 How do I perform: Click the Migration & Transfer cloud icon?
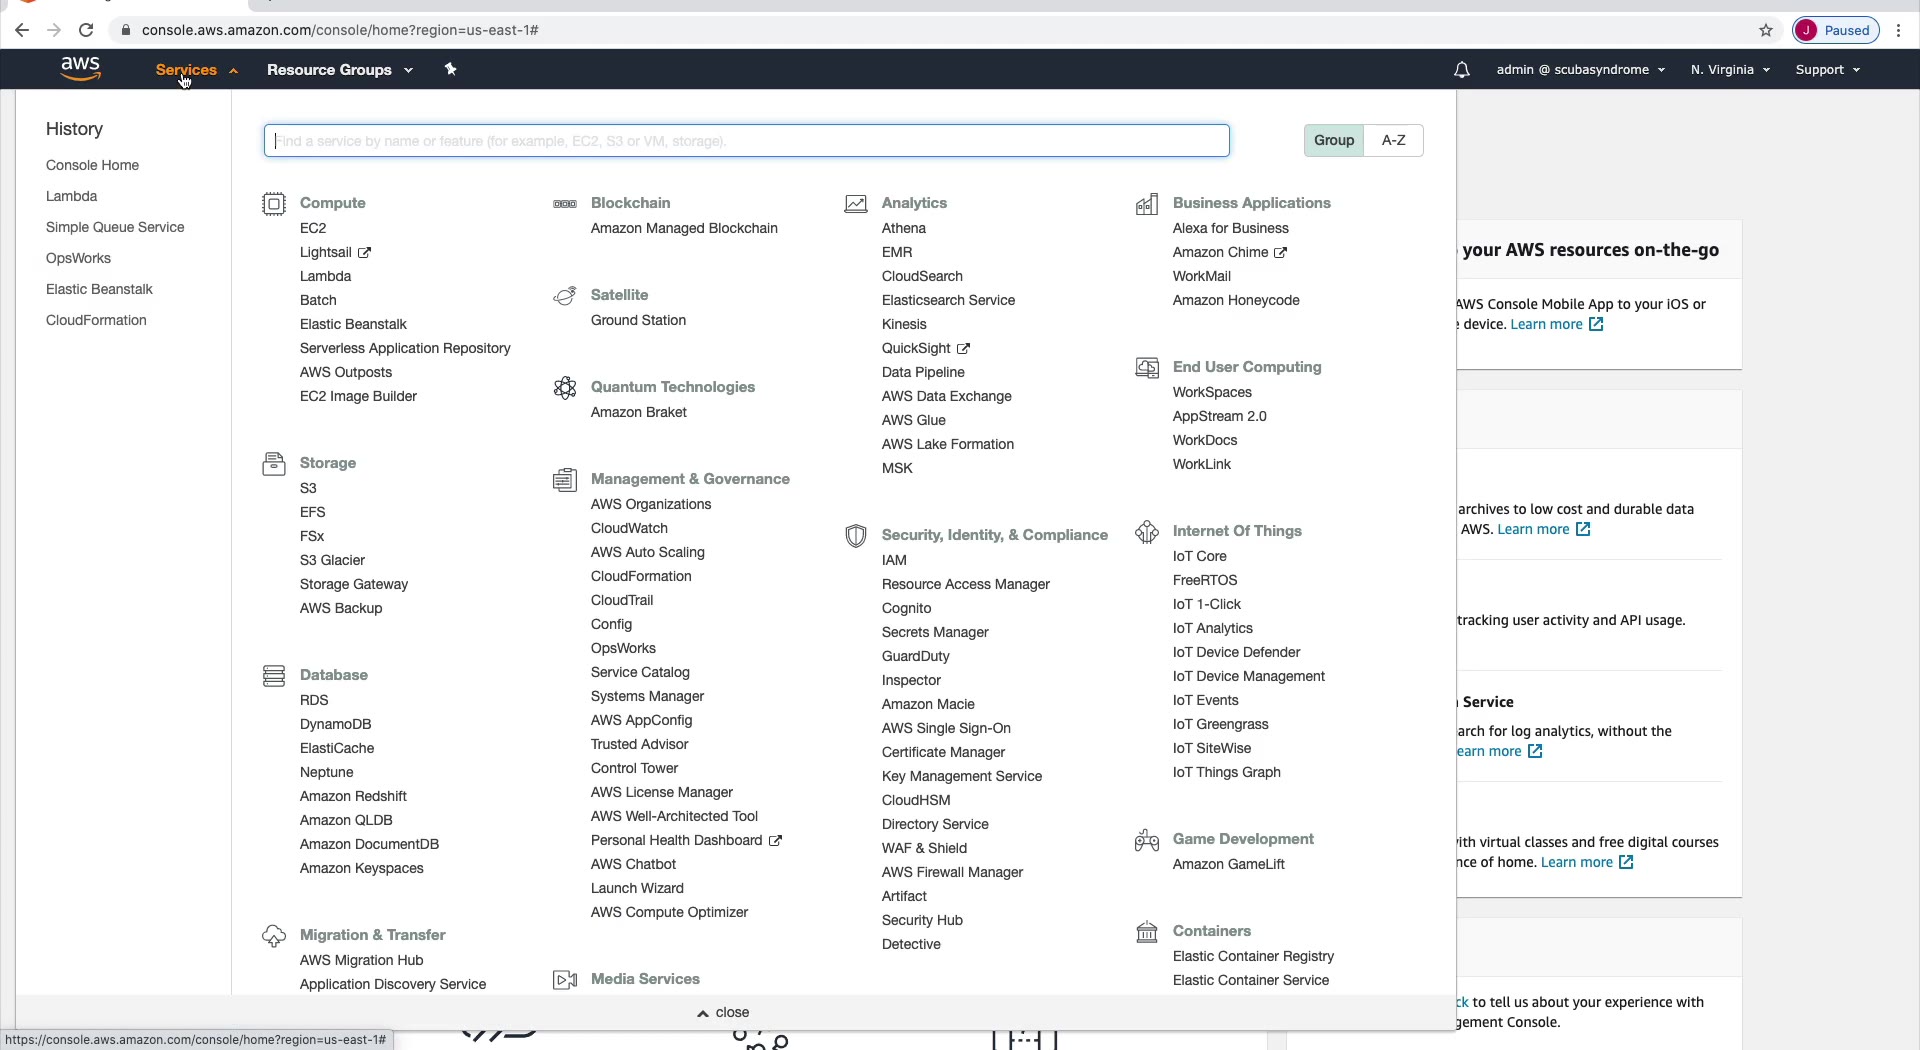[x=274, y=936]
